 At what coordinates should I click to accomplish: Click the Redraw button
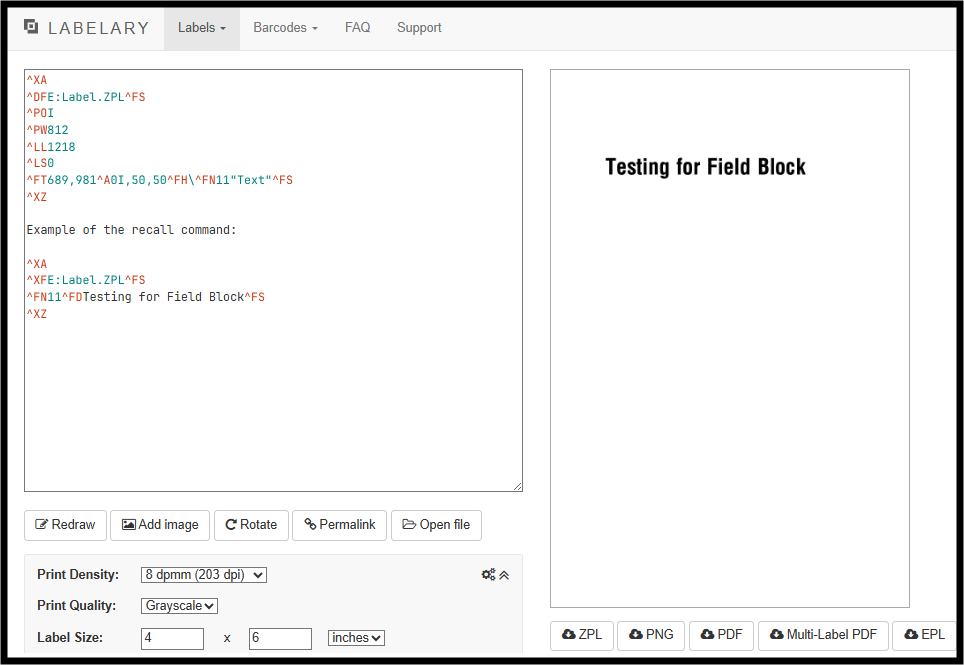coord(65,525)
